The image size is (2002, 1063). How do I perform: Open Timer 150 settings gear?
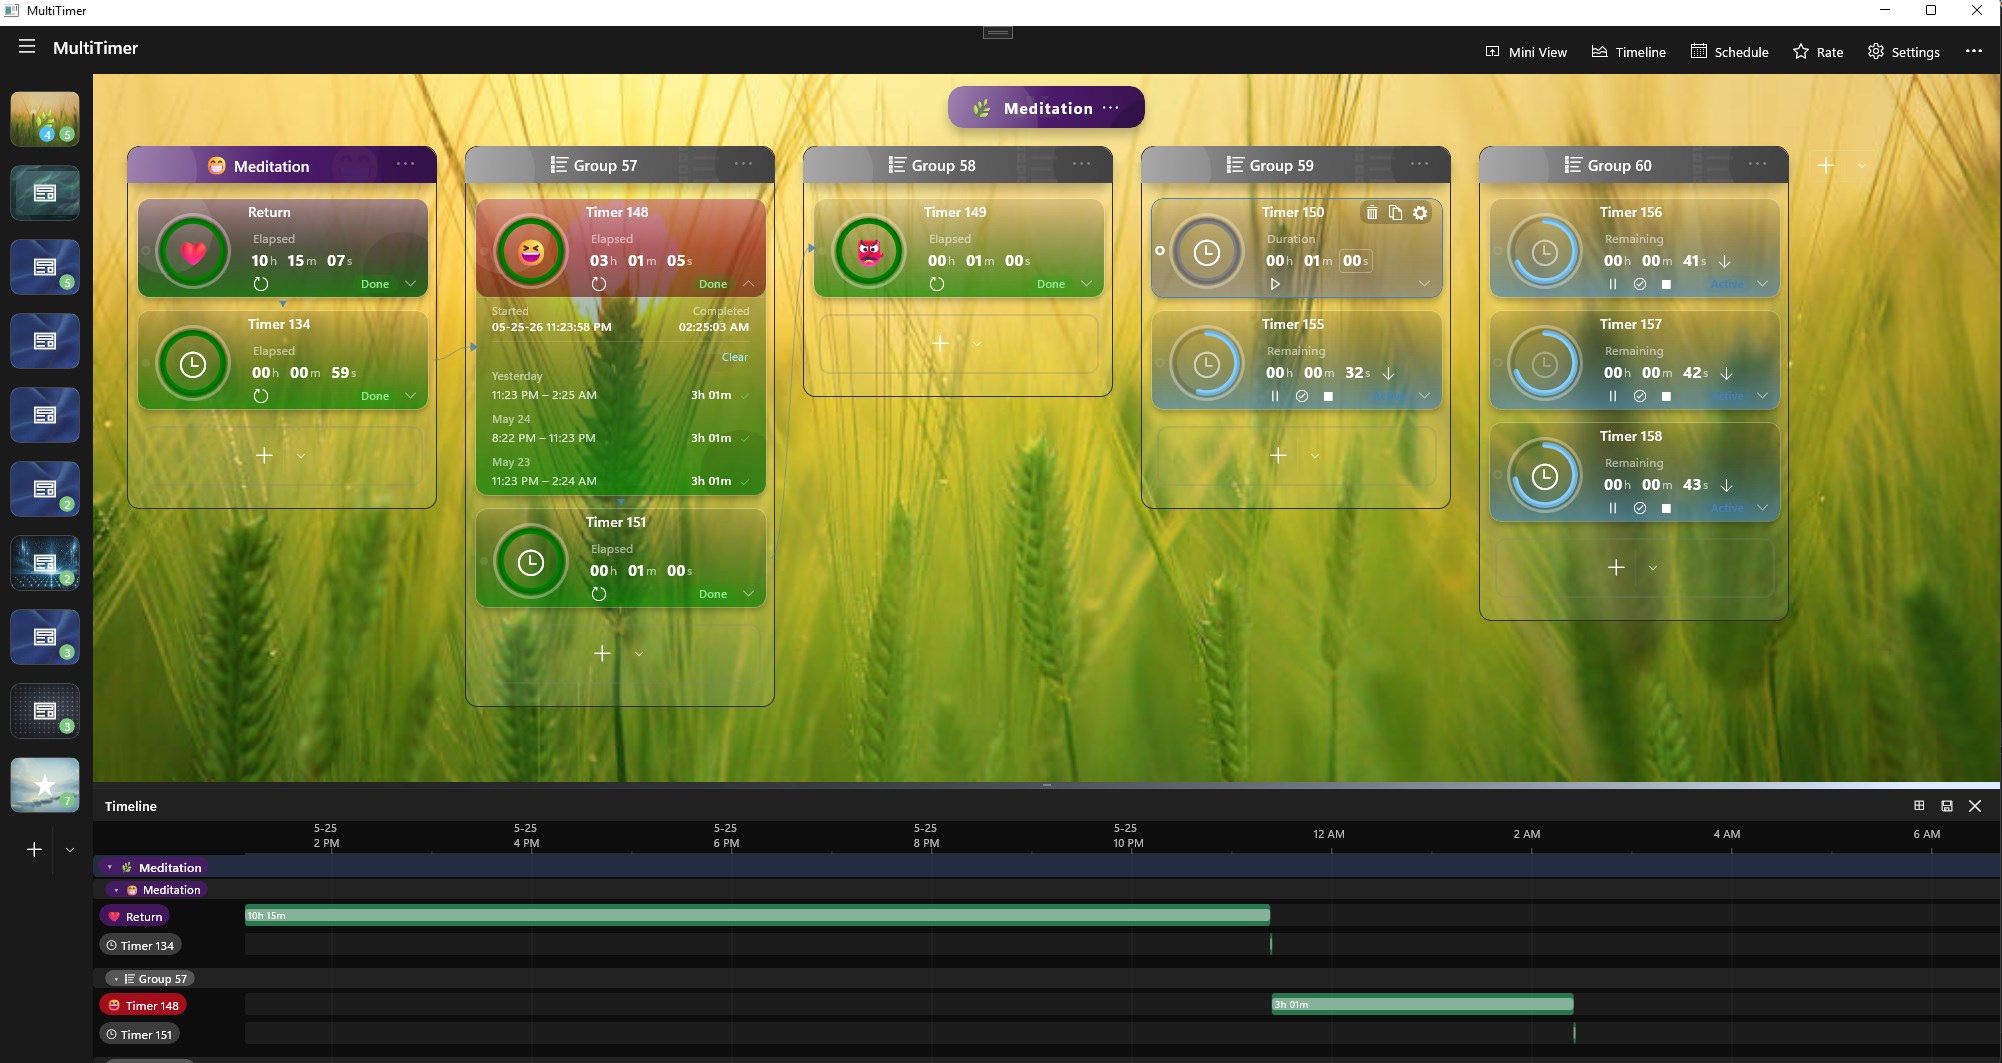click(x=1420, y=212)
